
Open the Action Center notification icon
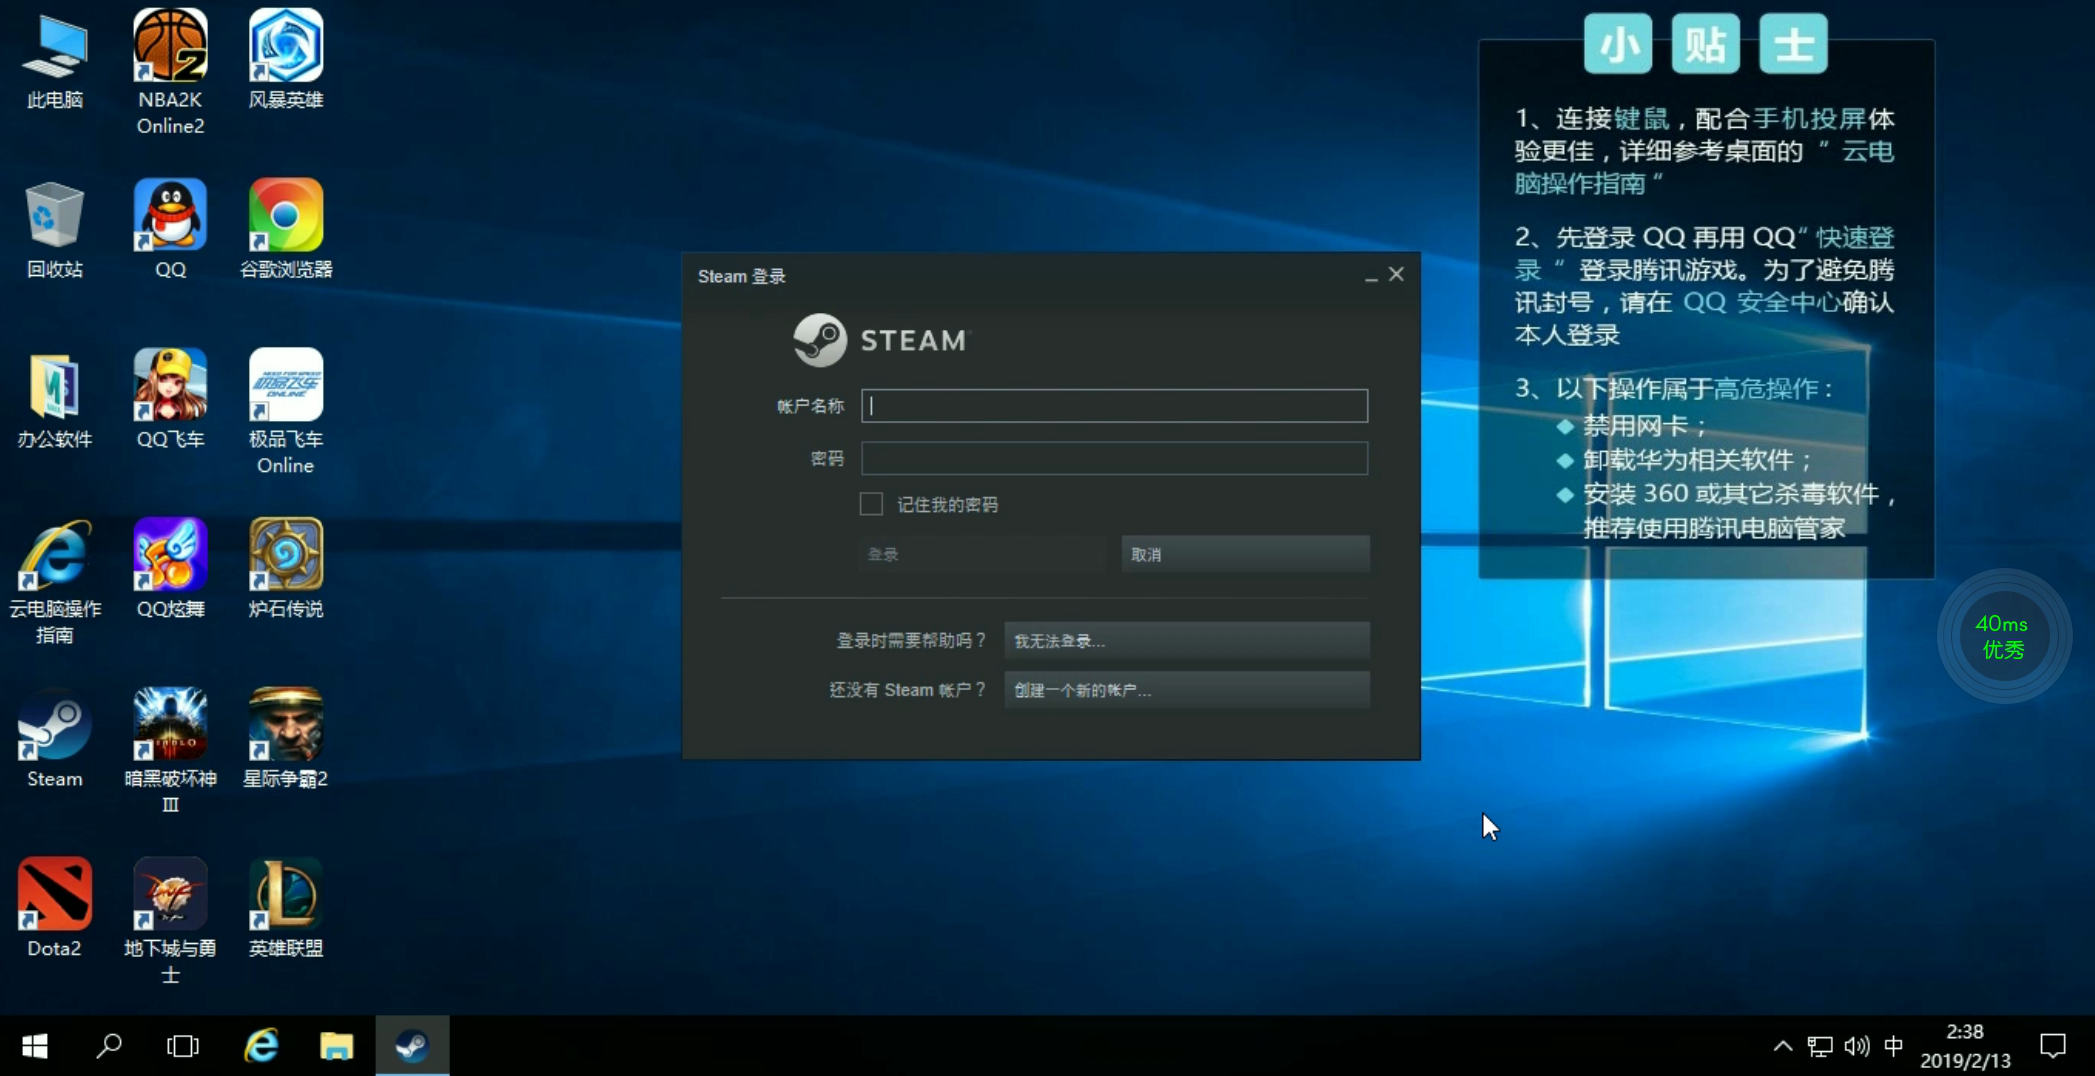click(2053, 1046)
